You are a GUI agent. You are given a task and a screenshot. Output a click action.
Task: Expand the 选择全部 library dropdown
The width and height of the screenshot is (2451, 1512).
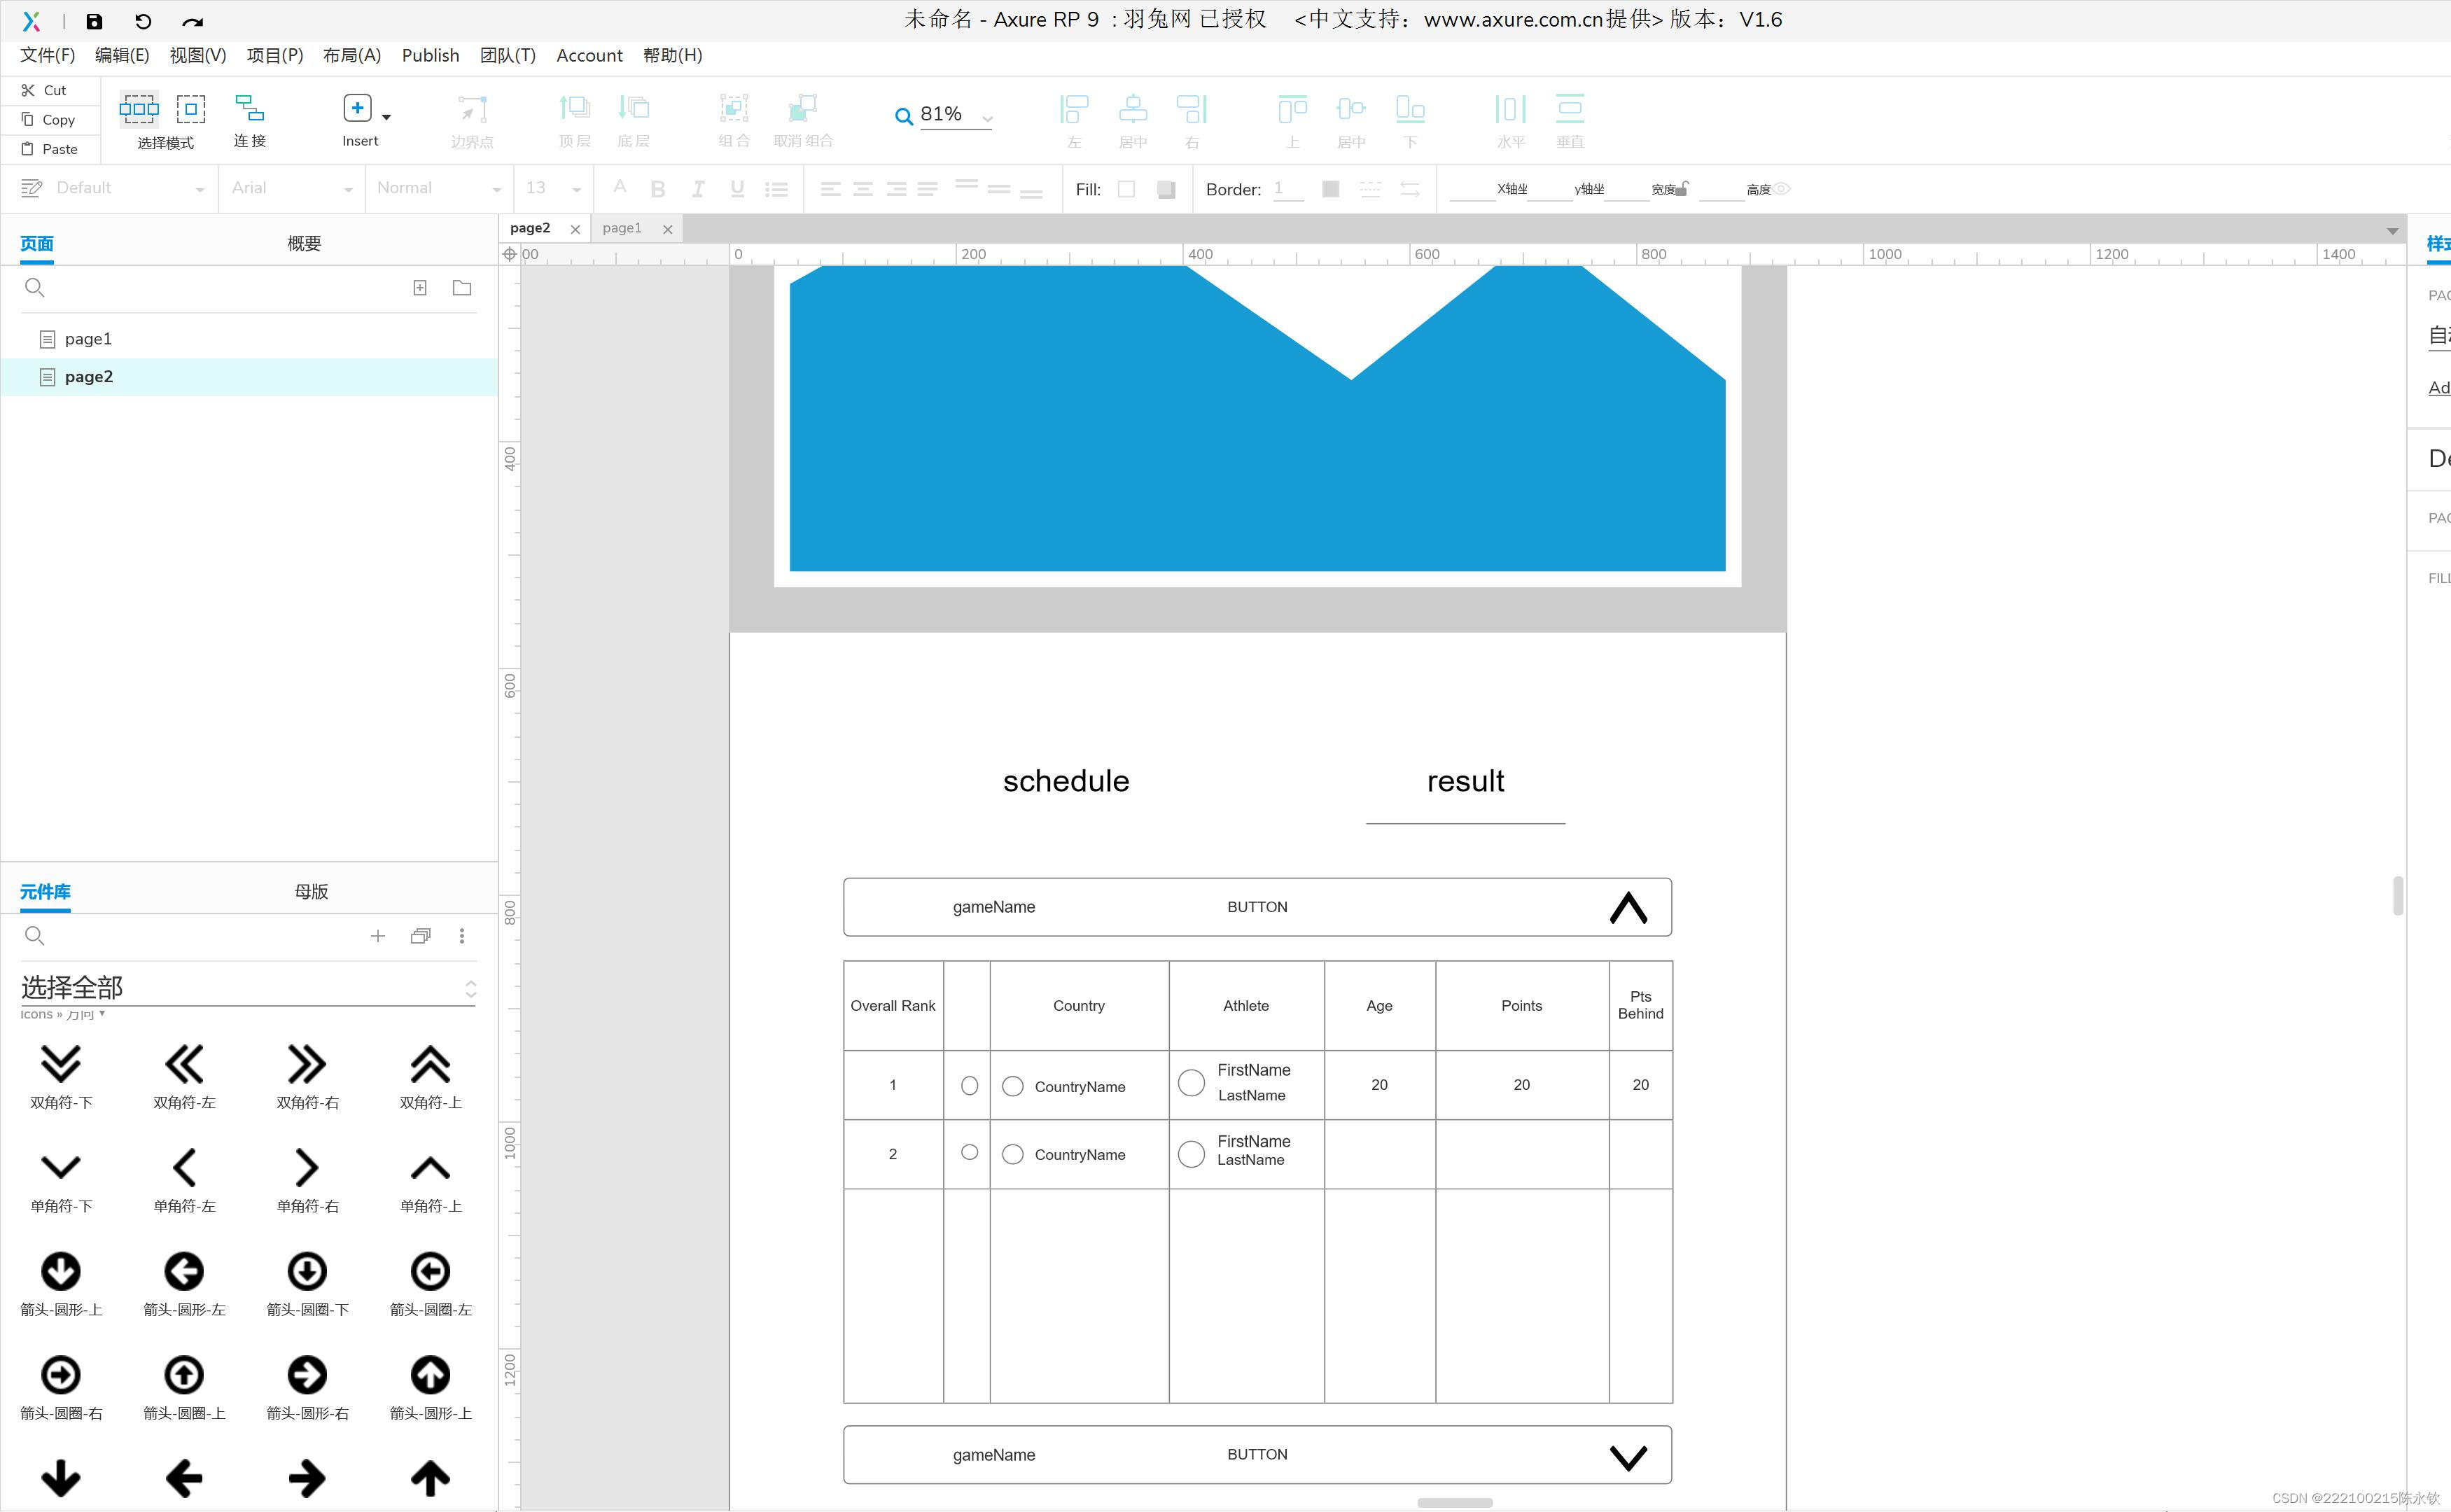click(x=470, y=989)
